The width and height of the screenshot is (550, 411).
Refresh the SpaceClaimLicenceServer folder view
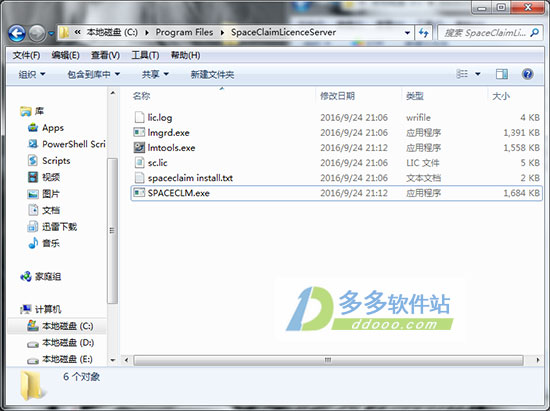424,33
